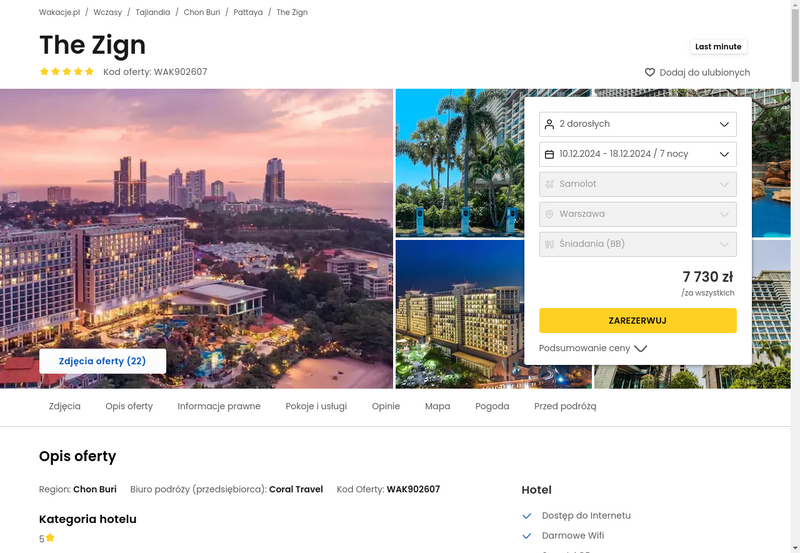Open Zdjęcia oferty (22) gallery button

click(103, 361)
